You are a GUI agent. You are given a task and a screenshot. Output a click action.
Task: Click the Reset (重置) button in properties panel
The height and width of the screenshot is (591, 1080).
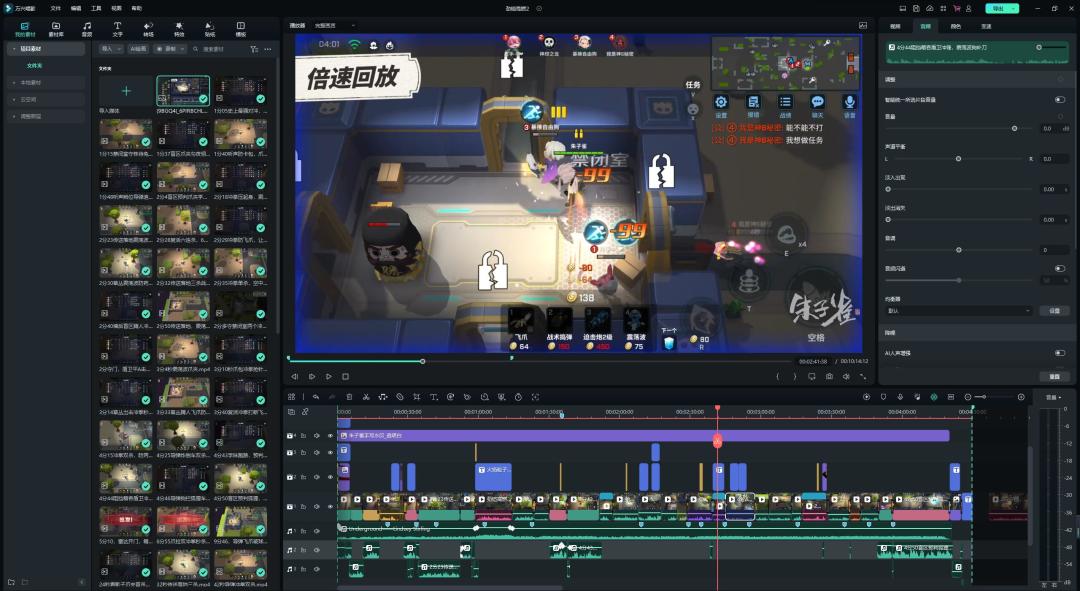1054,377
